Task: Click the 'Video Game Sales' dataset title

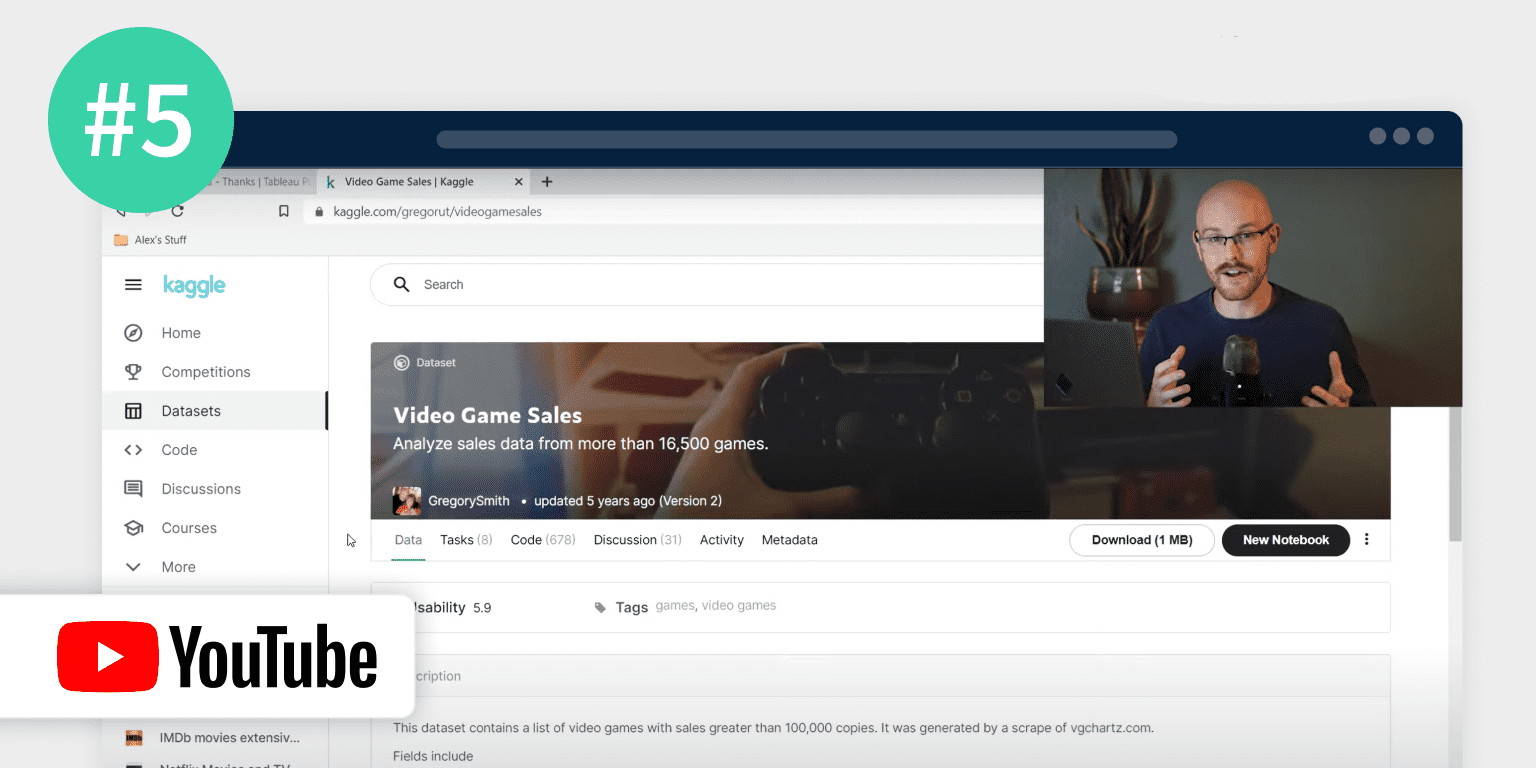Action: (x=487, y=416)
